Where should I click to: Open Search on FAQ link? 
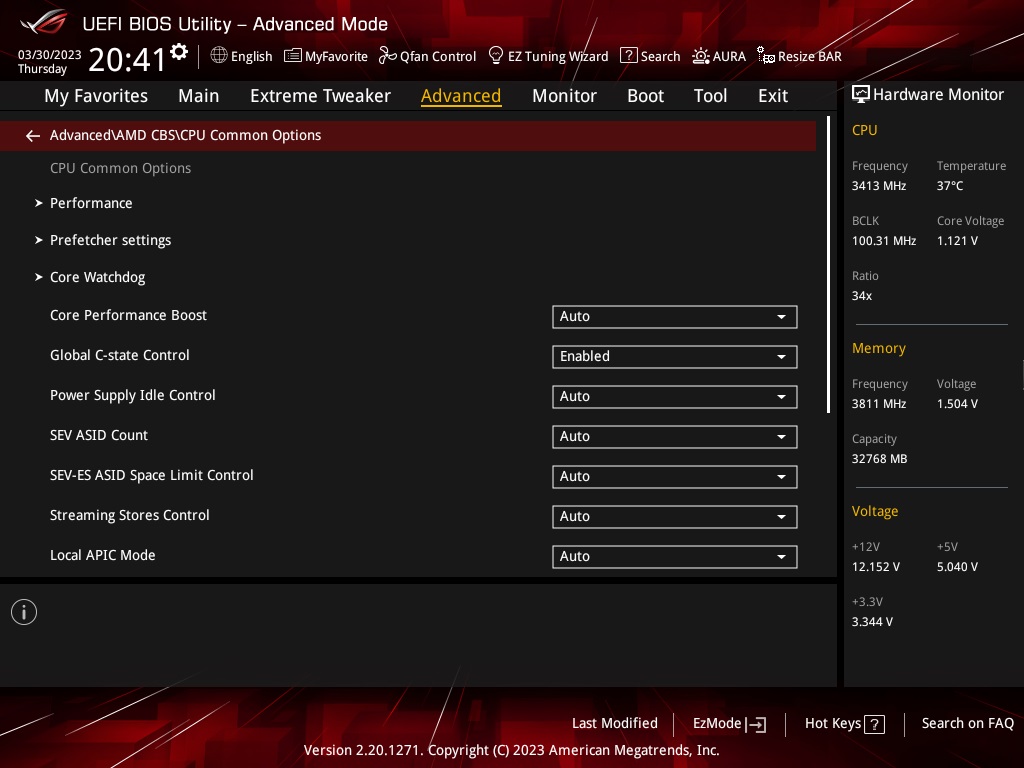(967, 724)
